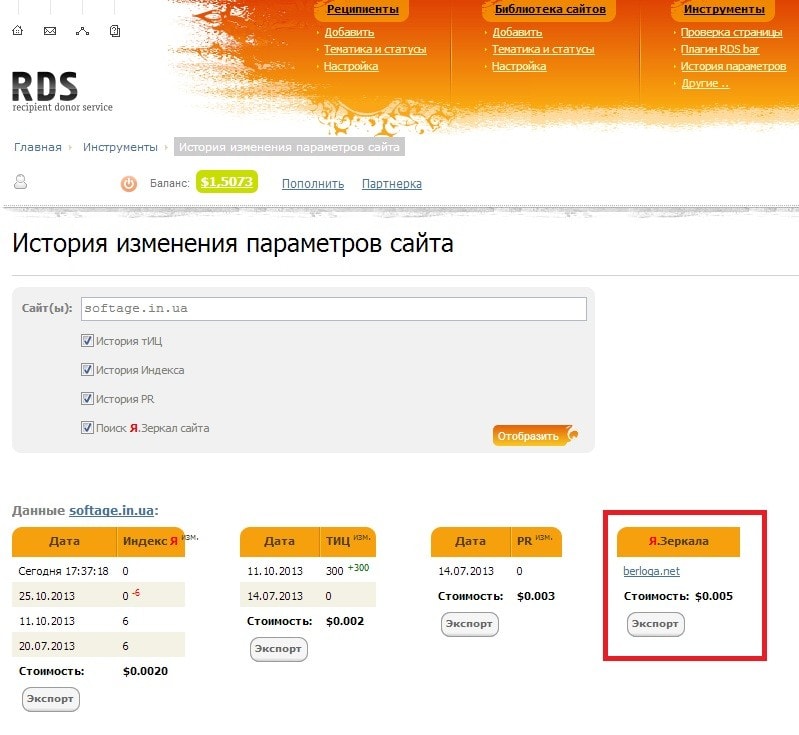Click the $1,5073 balance badge
Screen dimensions: 799x735
click(x=227, y=182)
